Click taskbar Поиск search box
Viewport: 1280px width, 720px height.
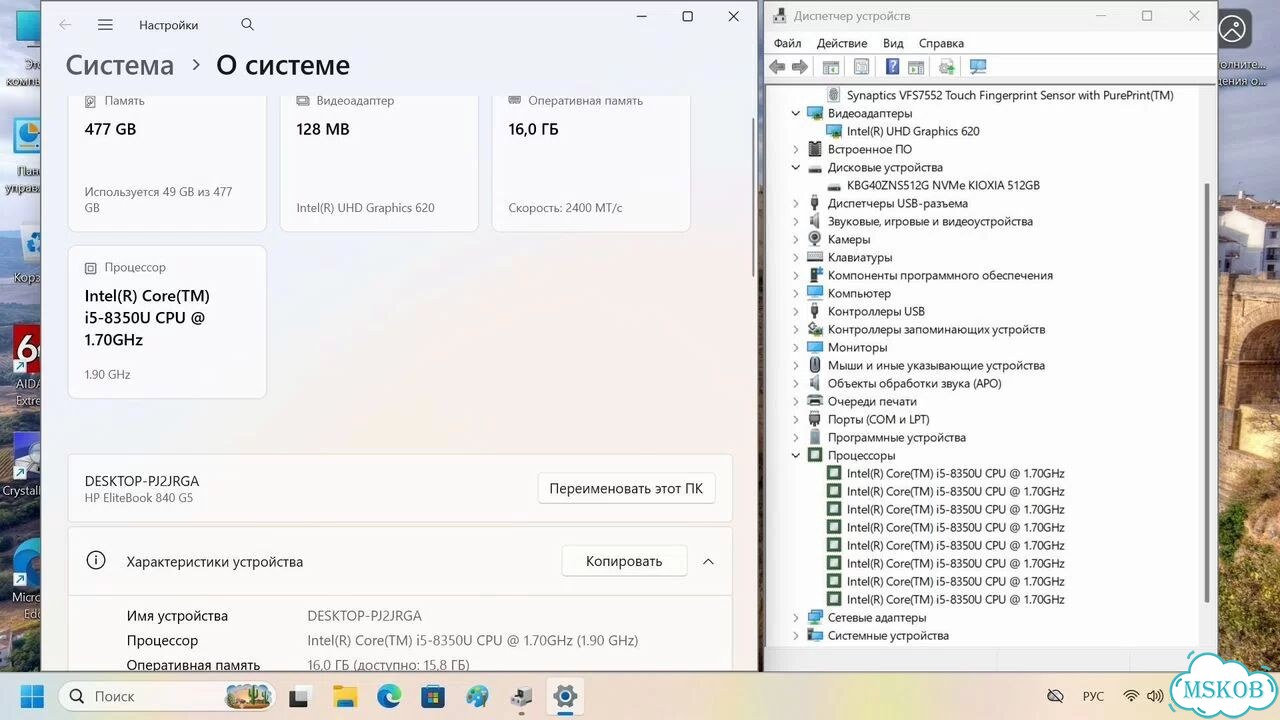click(x=165, y=696)
